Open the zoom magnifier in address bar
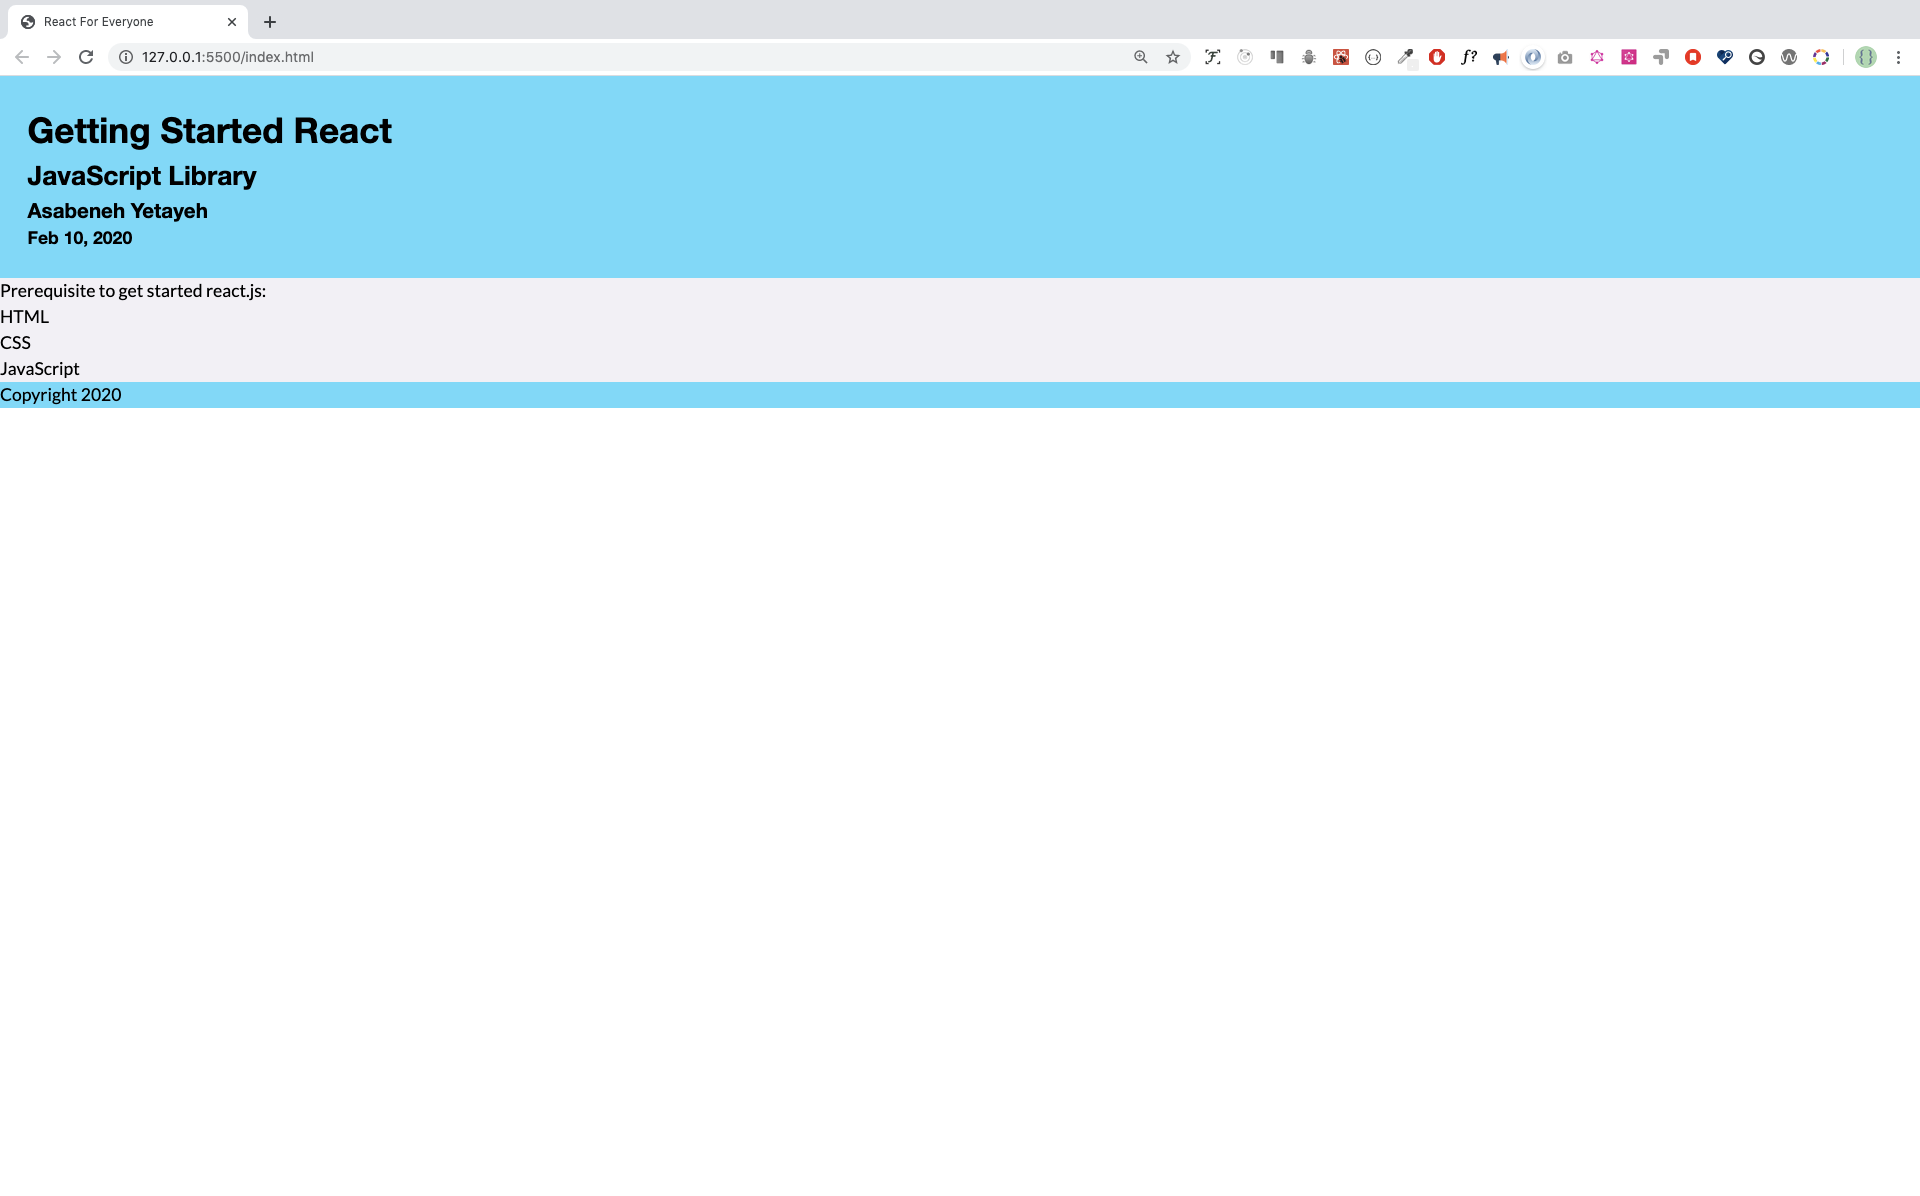This screenshot has height=1196, width=1920. [1140, 57]
